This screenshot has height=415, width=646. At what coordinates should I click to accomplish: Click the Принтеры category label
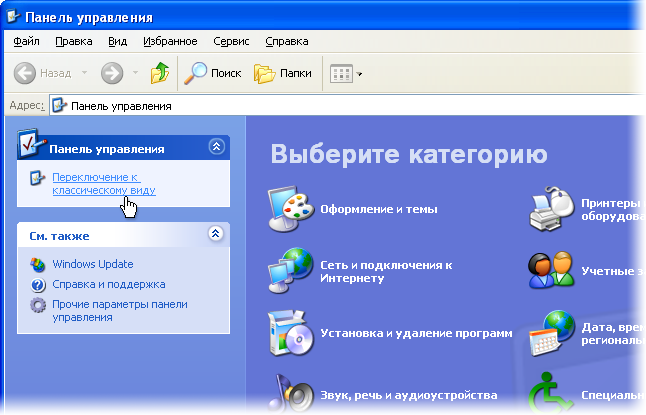click(611, 209)
